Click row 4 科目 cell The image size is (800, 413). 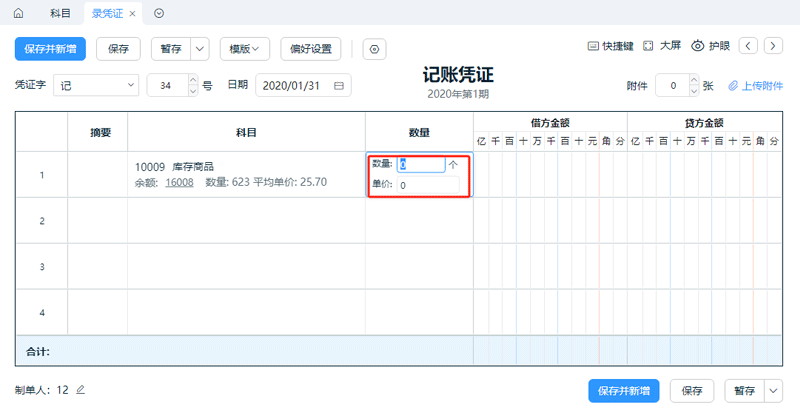coord(246,312)
